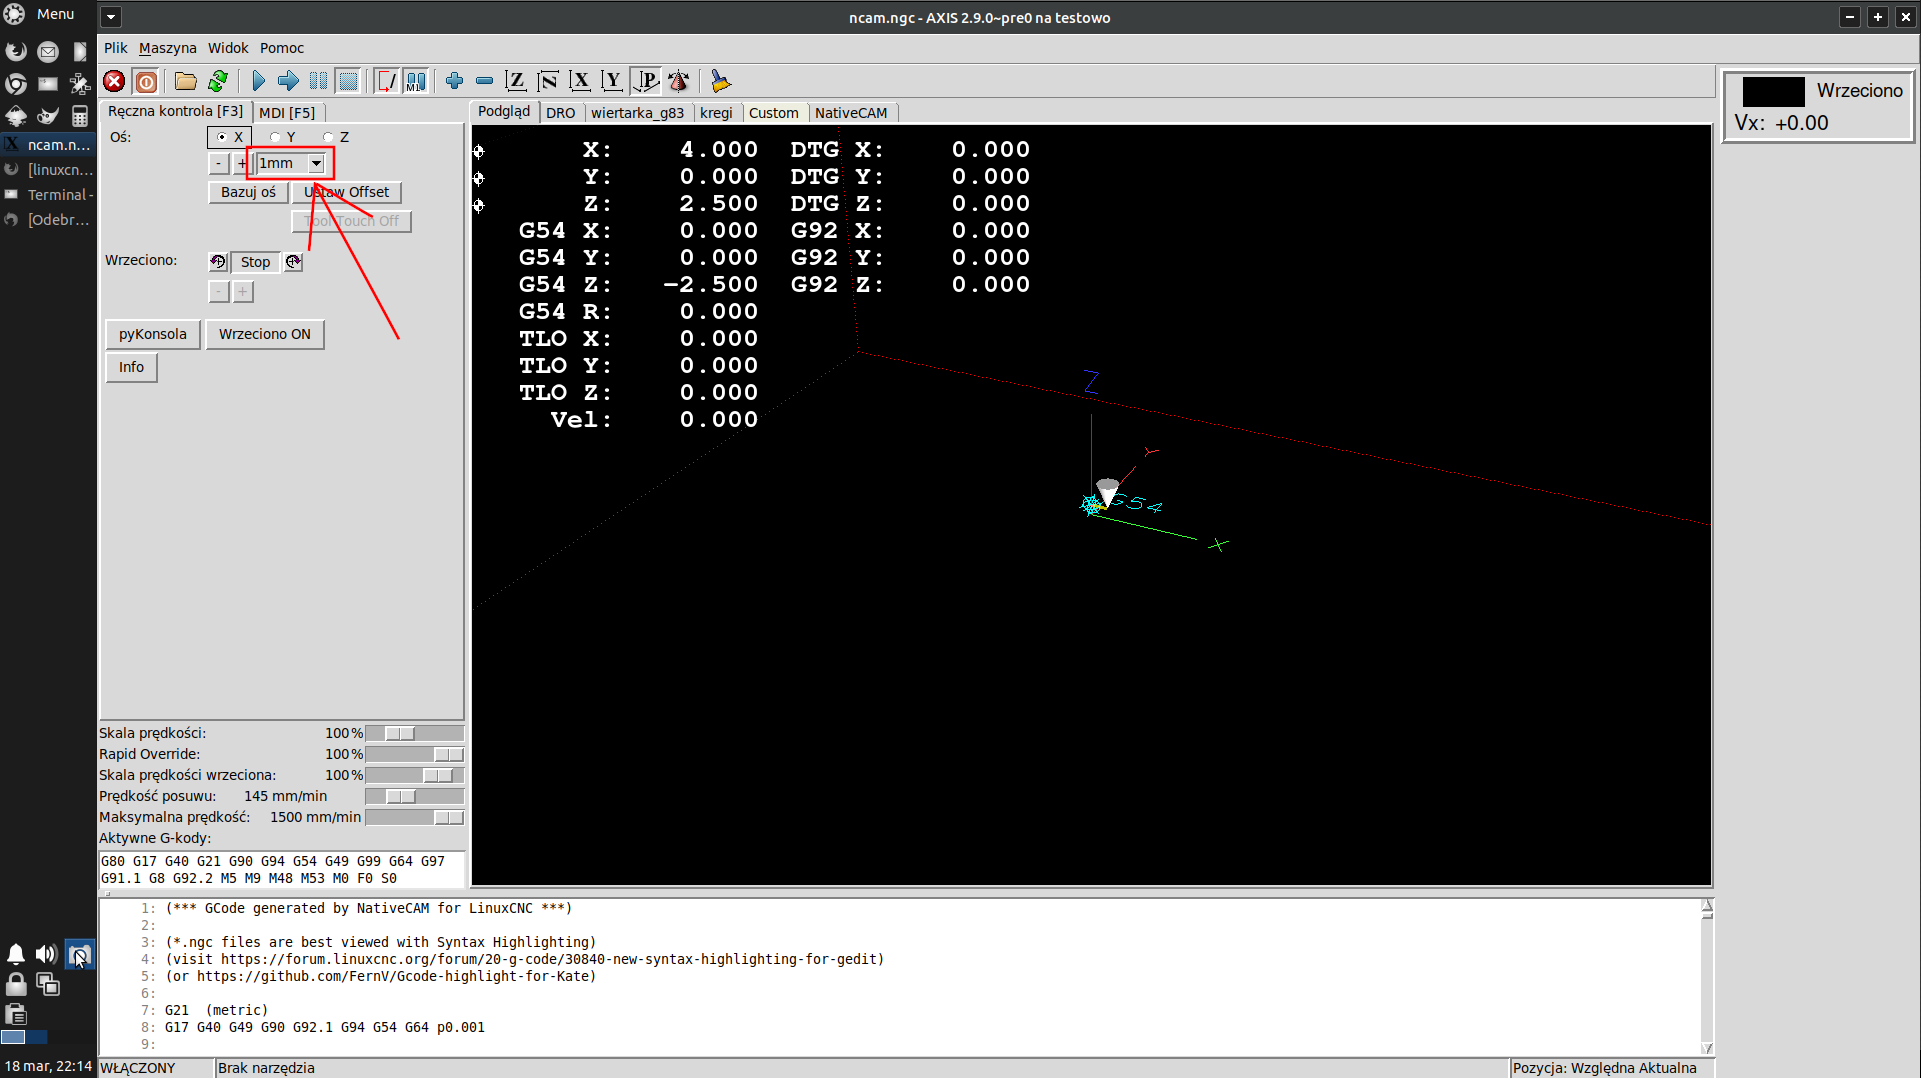1921x1078 pixels.
Task: Switch preview to rotated Z view
Action: tap(548, 81)
